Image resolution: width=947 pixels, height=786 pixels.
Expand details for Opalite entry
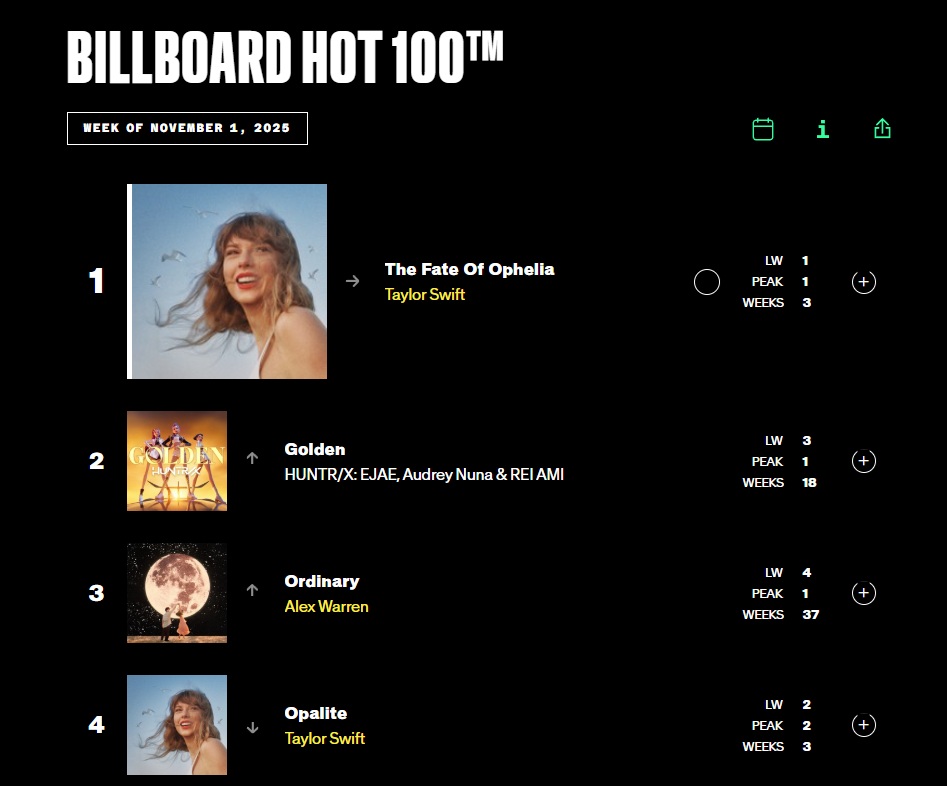pyautogui.click(x=864, y=725)
